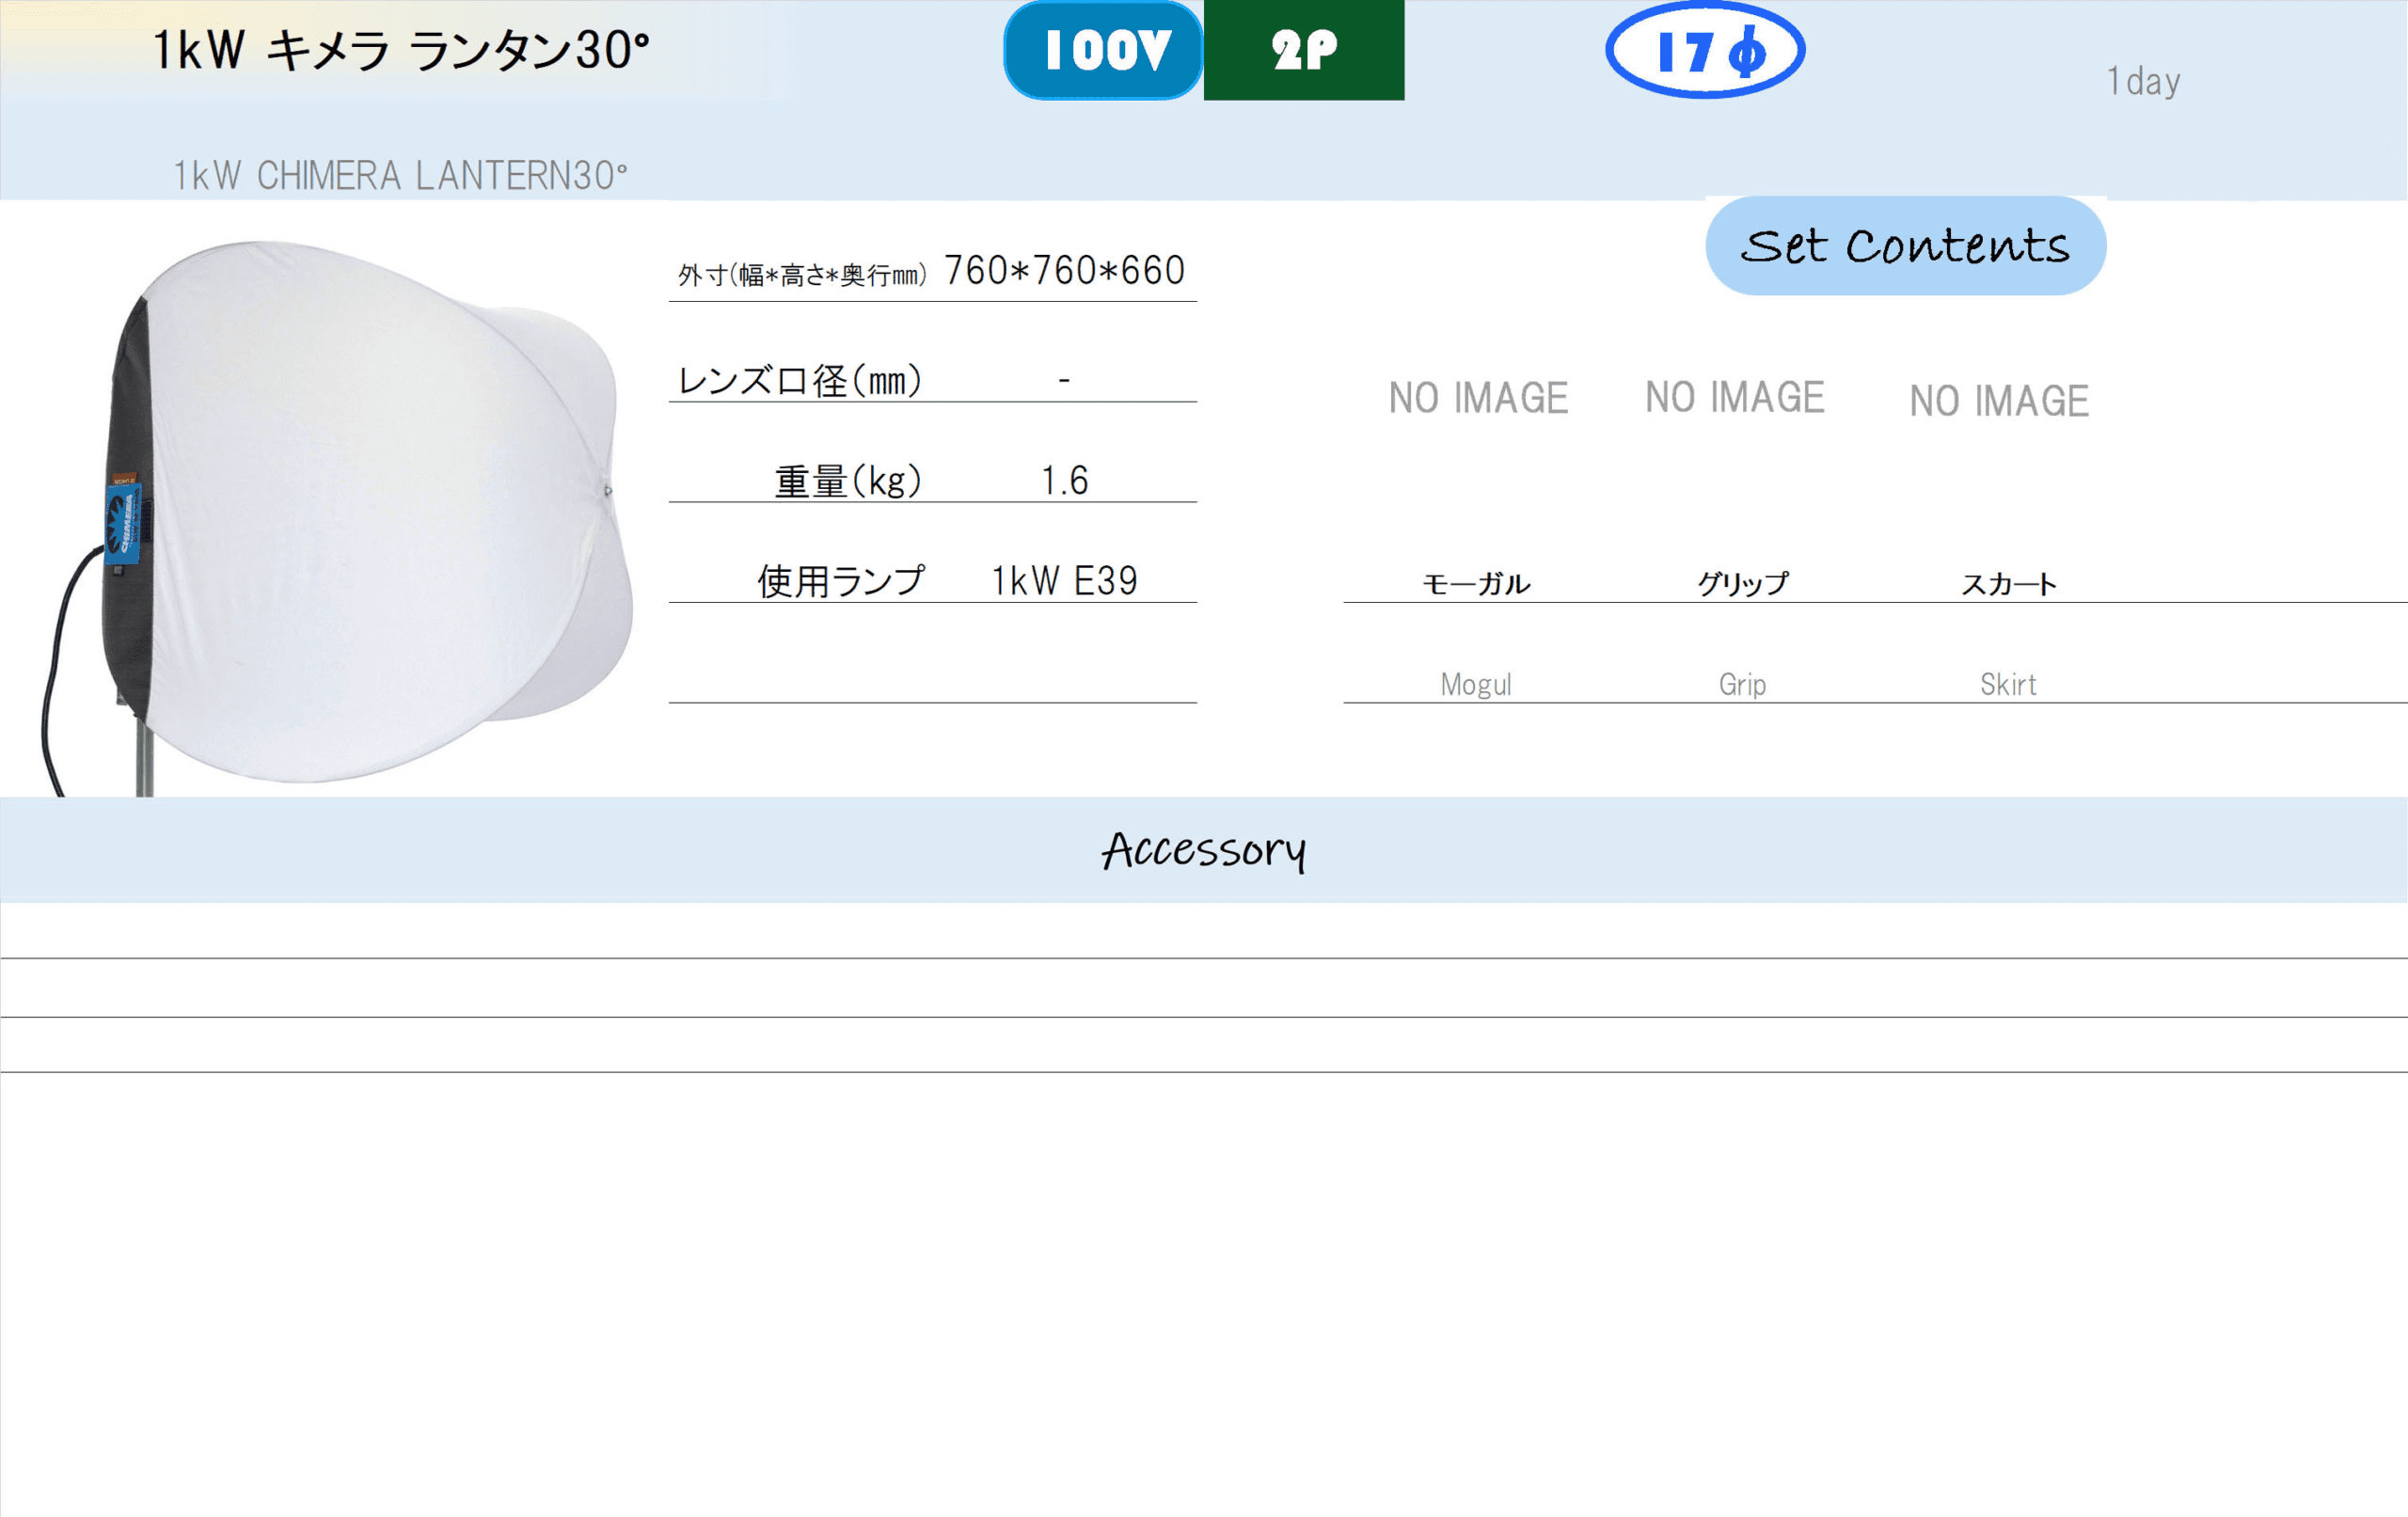Click the dash value beside レンズ口径(mm)

(1064, 380)
